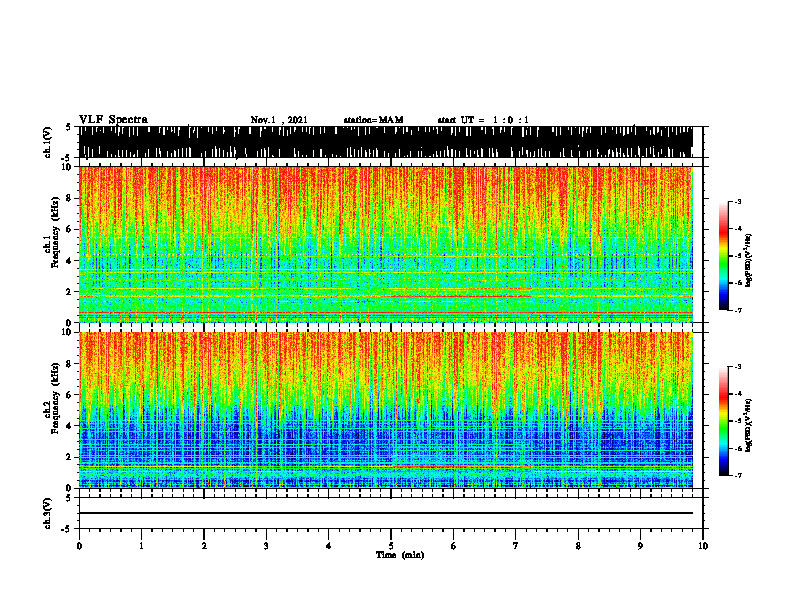Screen dimensions: 792x612
Task: Click the time axis tick label "5"
Action: [391, 546]
